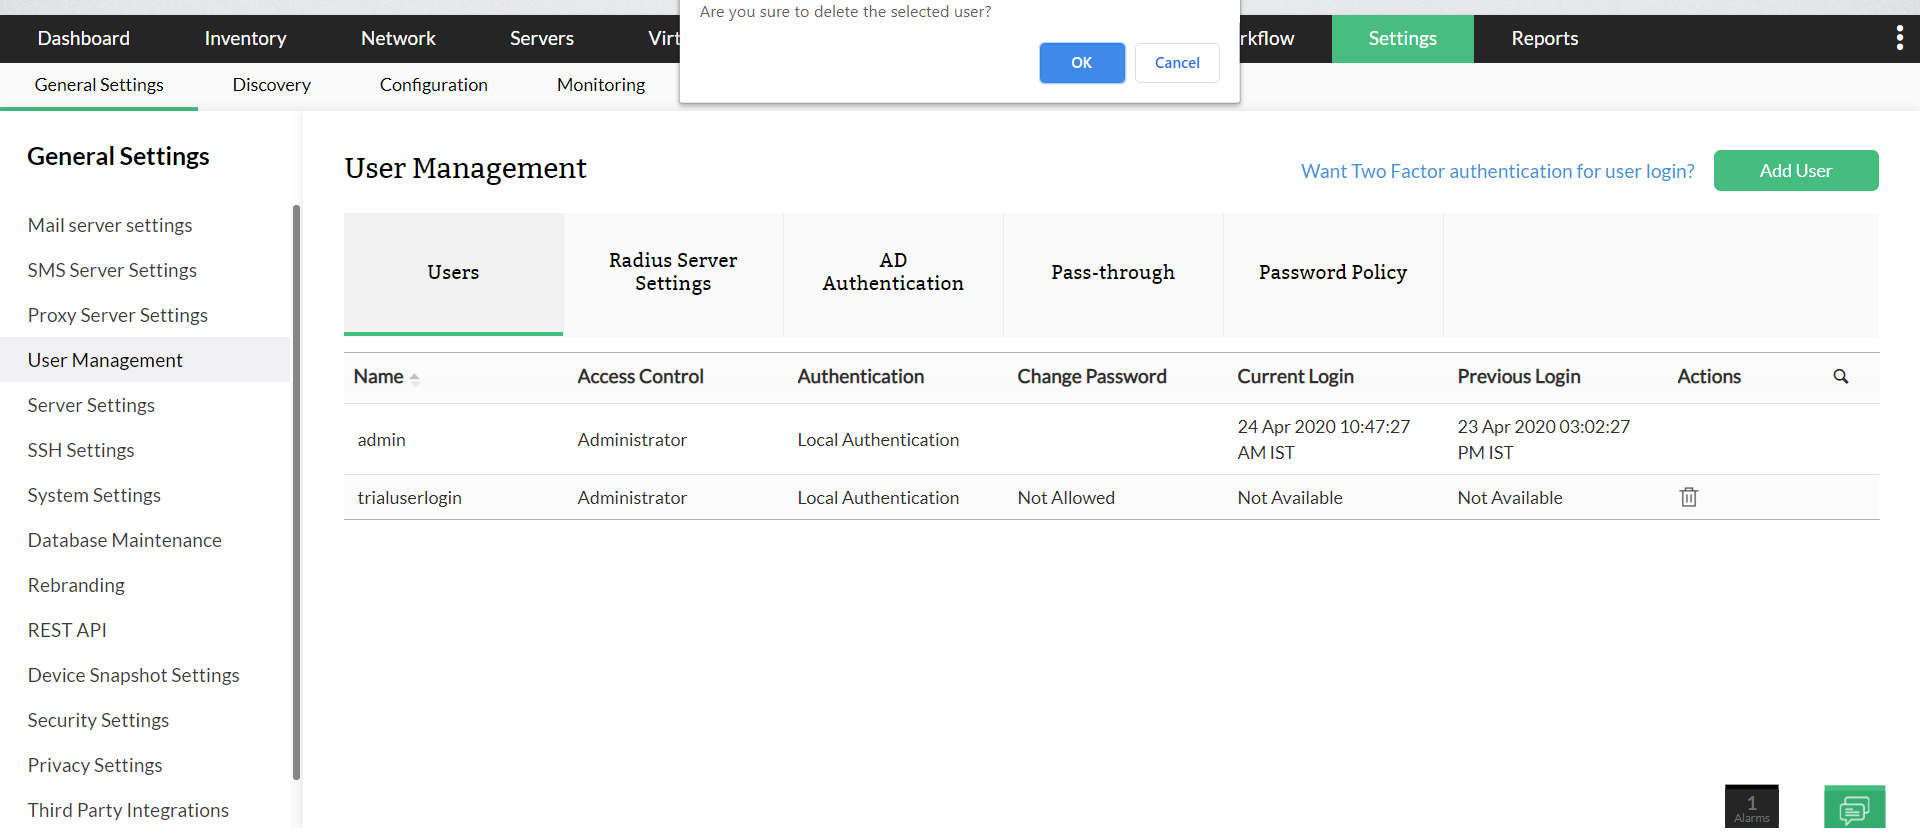Select Security Settings in the sidebar
1920x836 pixels.
click(x=98, y=720)
